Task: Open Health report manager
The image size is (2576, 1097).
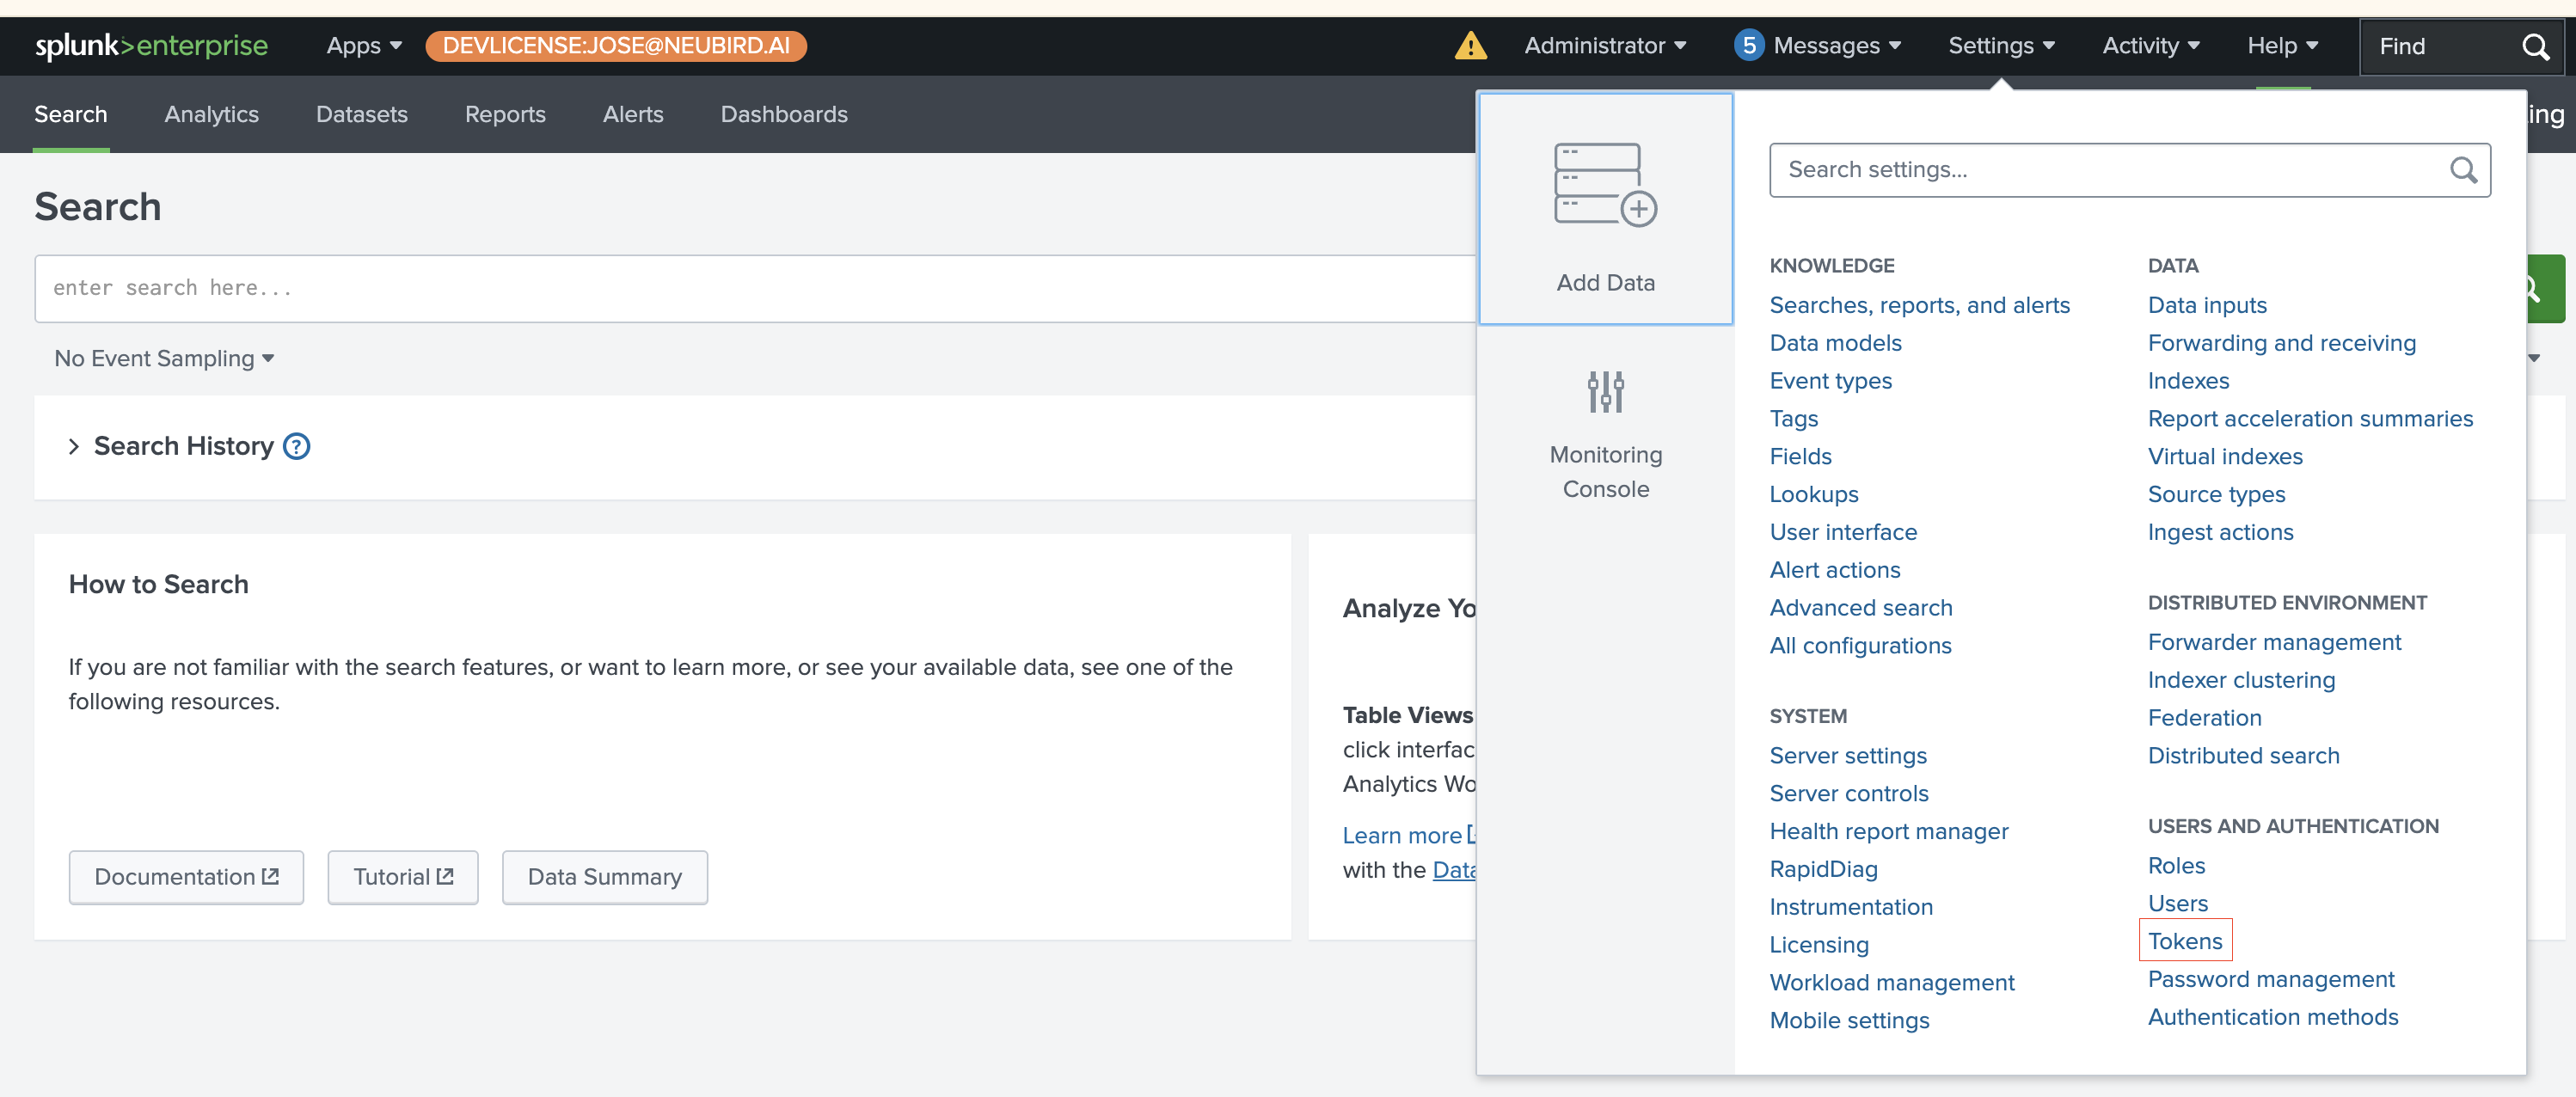Action: tap(1888, 832)
